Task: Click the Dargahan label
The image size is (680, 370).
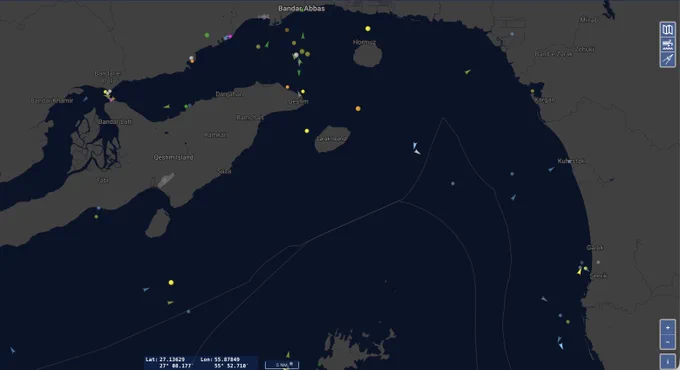Action: click(229, 94)
